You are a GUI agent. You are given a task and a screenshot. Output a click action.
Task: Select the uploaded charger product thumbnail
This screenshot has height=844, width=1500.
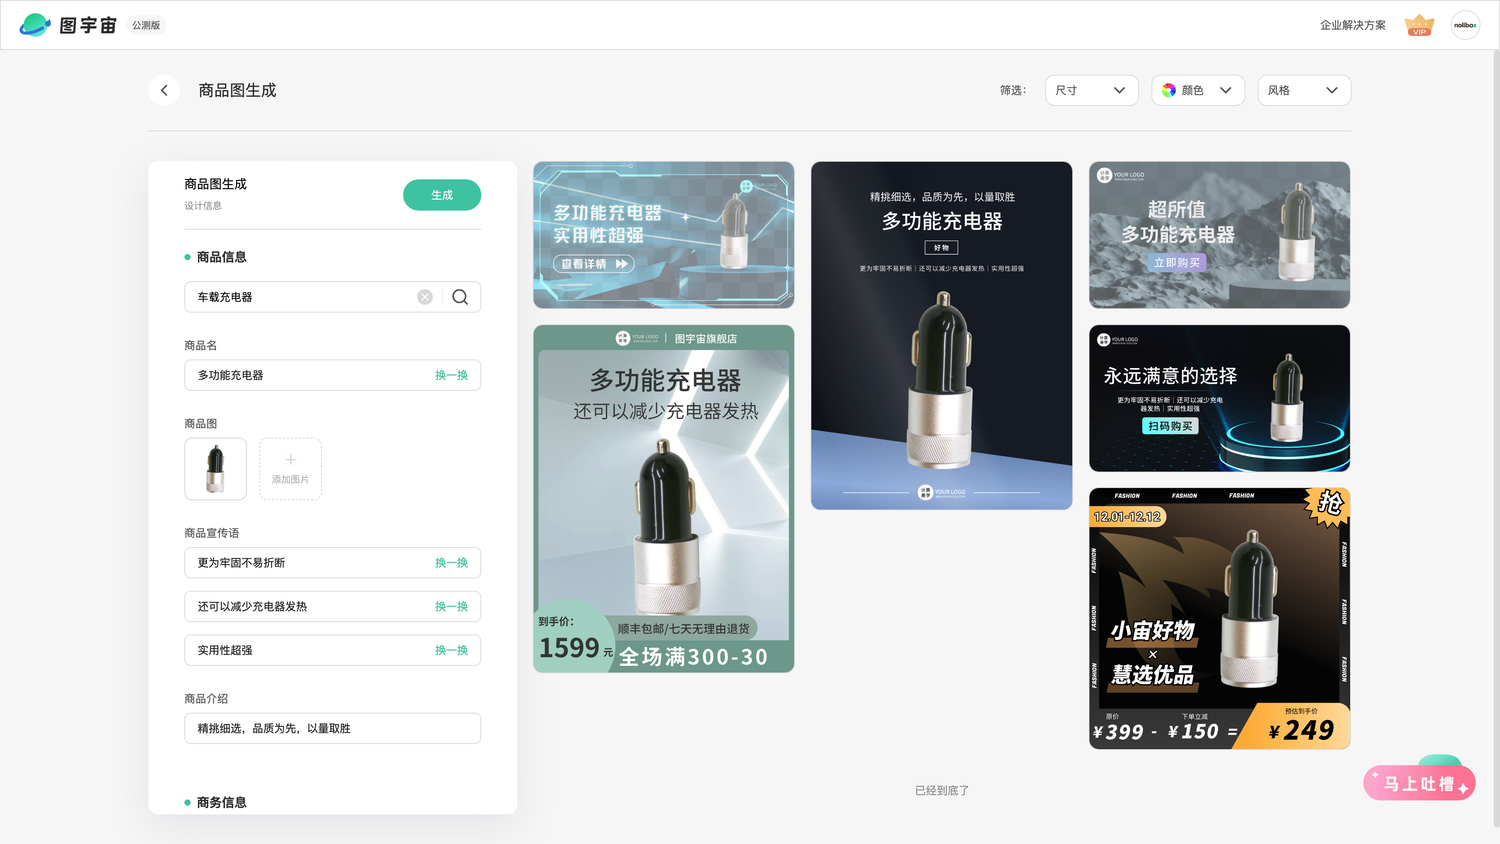click(215, 469)
